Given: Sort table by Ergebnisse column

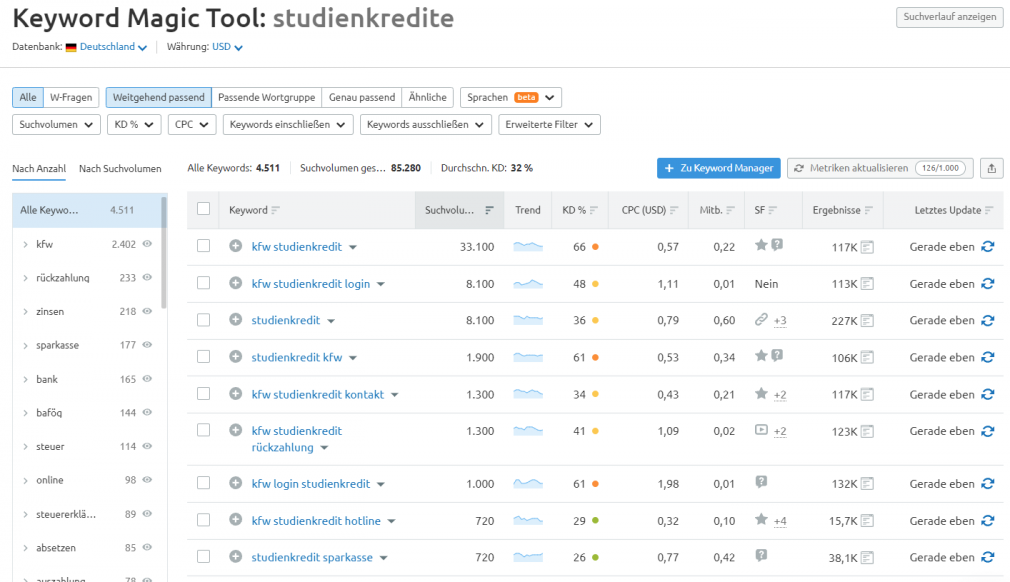Looking at the screenshot, I should coord(868,210).
